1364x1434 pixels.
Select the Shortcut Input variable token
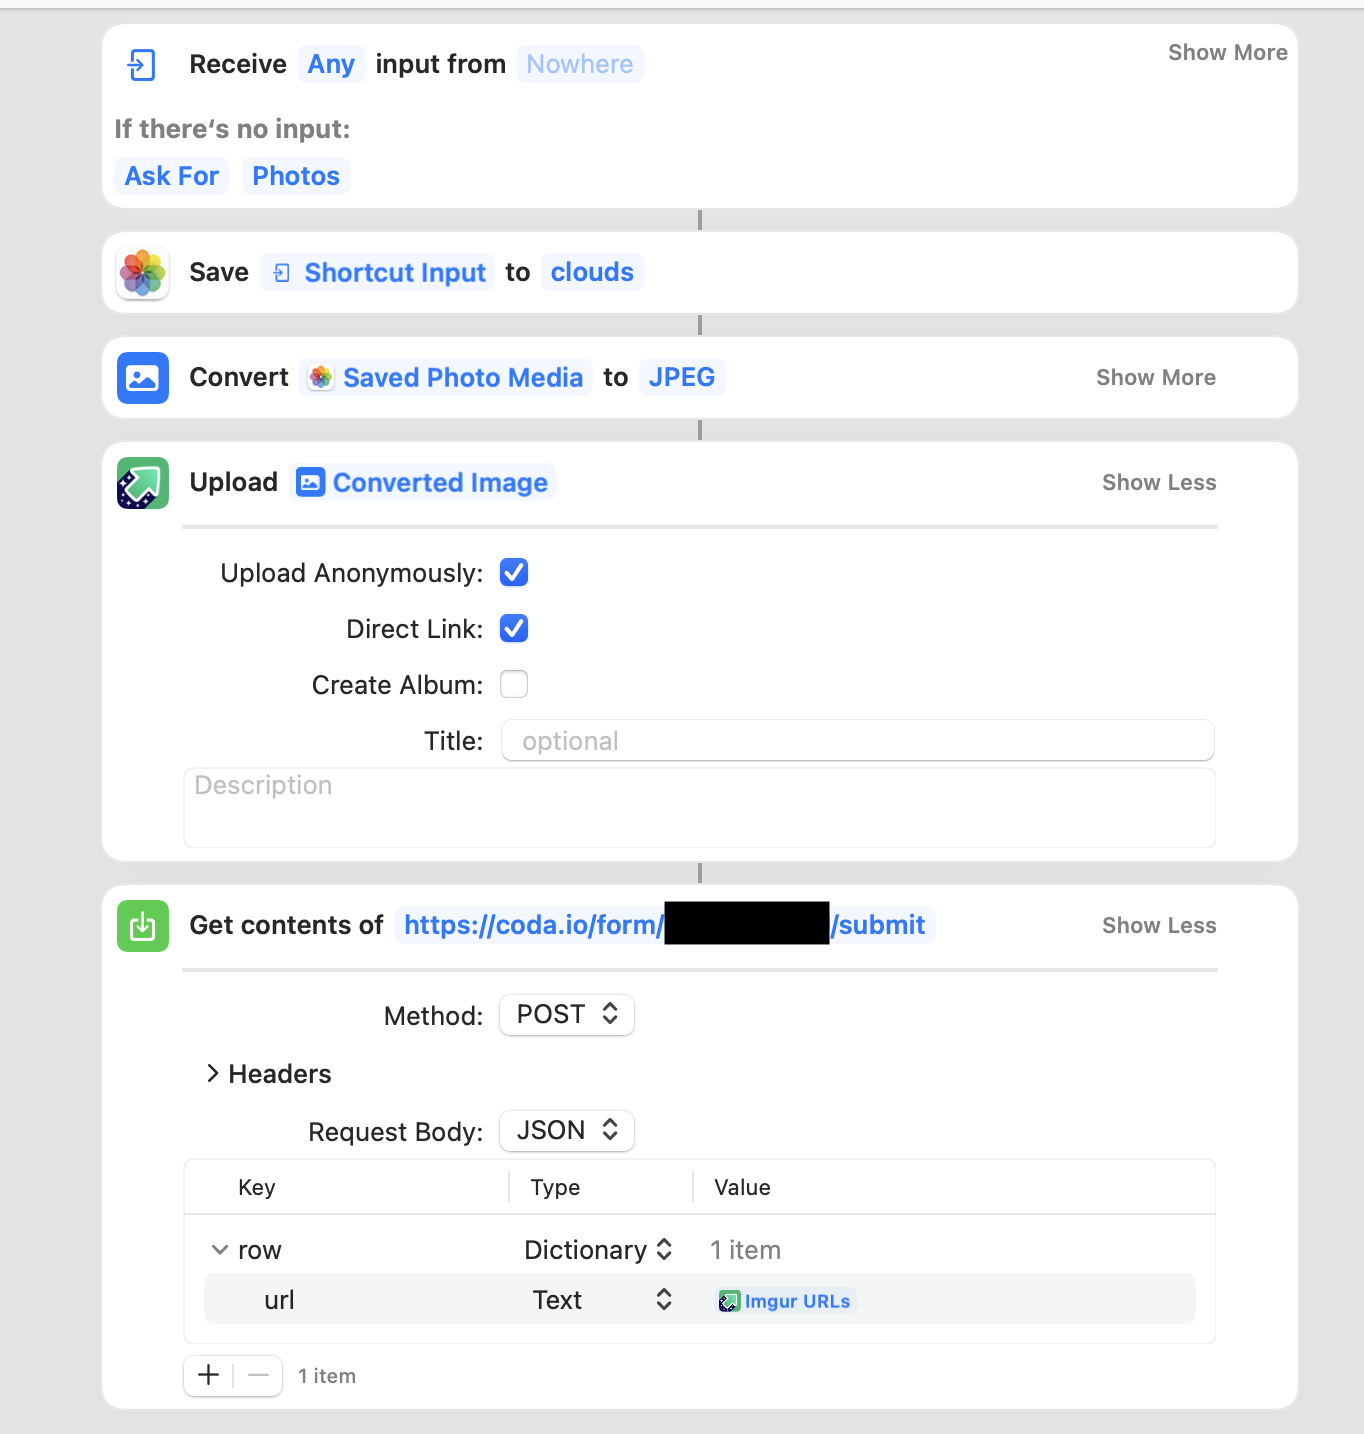378,273
